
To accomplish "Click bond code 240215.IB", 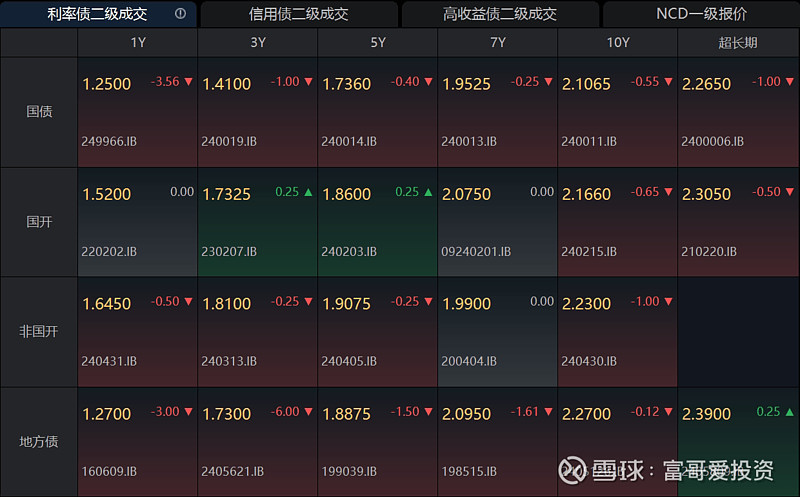I will click(x=589, y=252).
